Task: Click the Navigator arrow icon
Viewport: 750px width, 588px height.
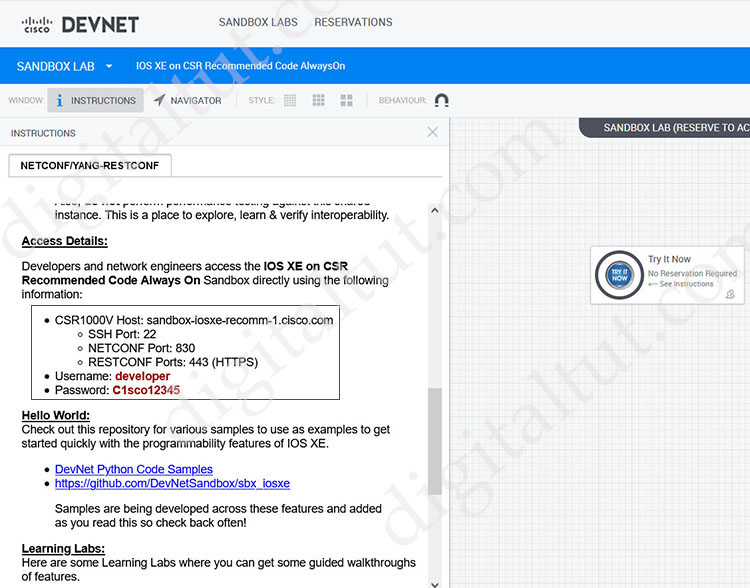Action: point(159,100)
